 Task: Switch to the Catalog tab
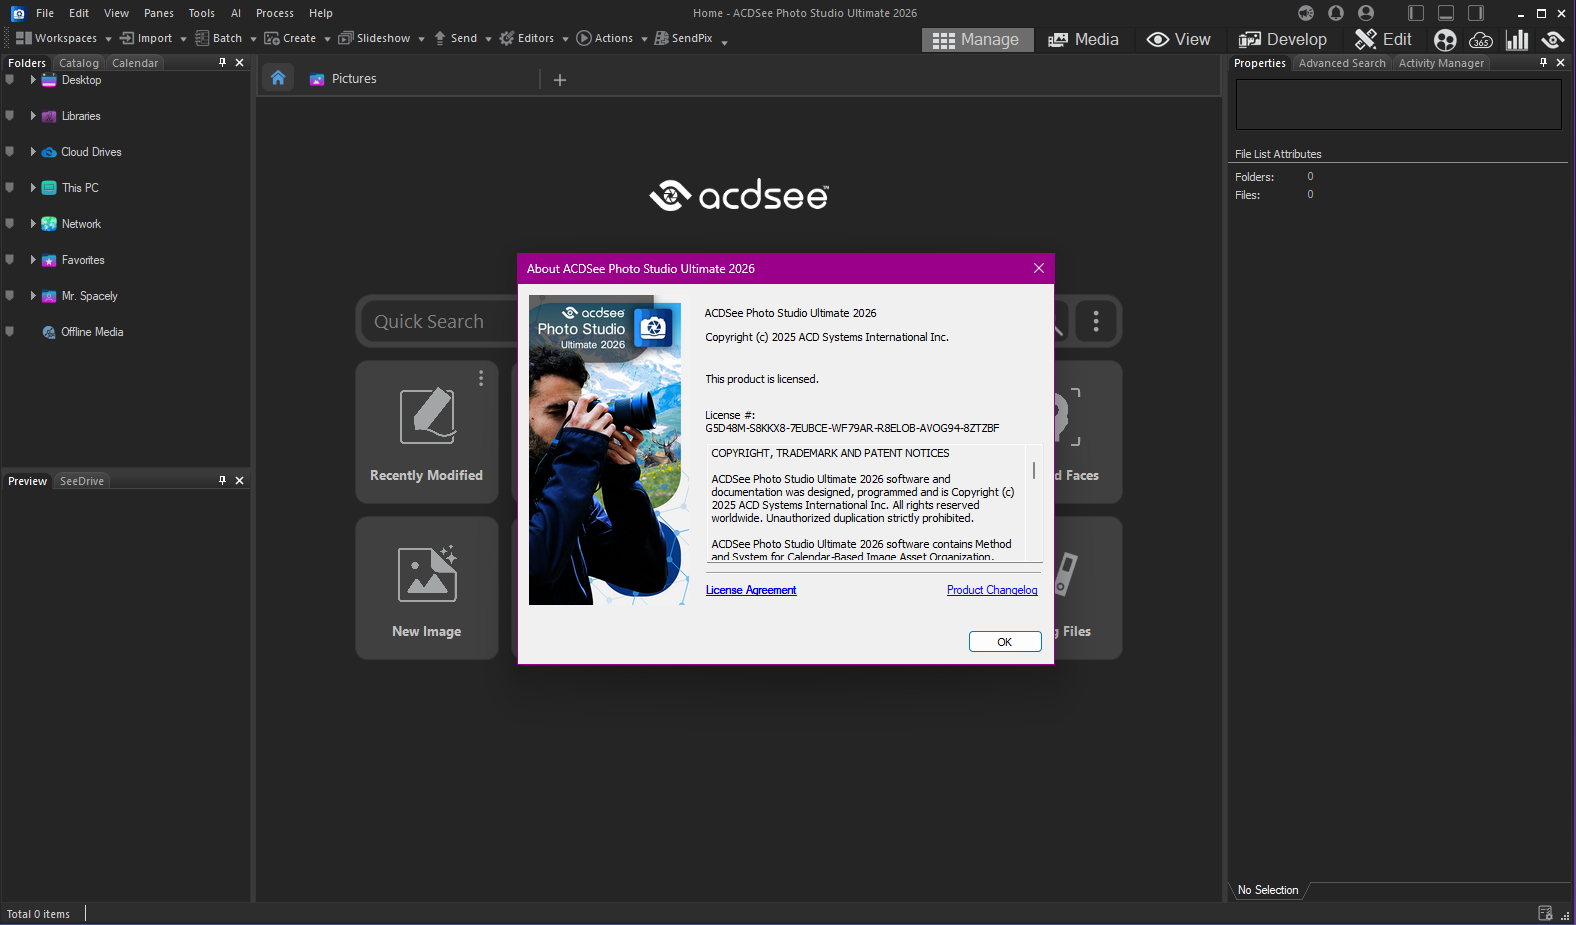click(79, 63)
